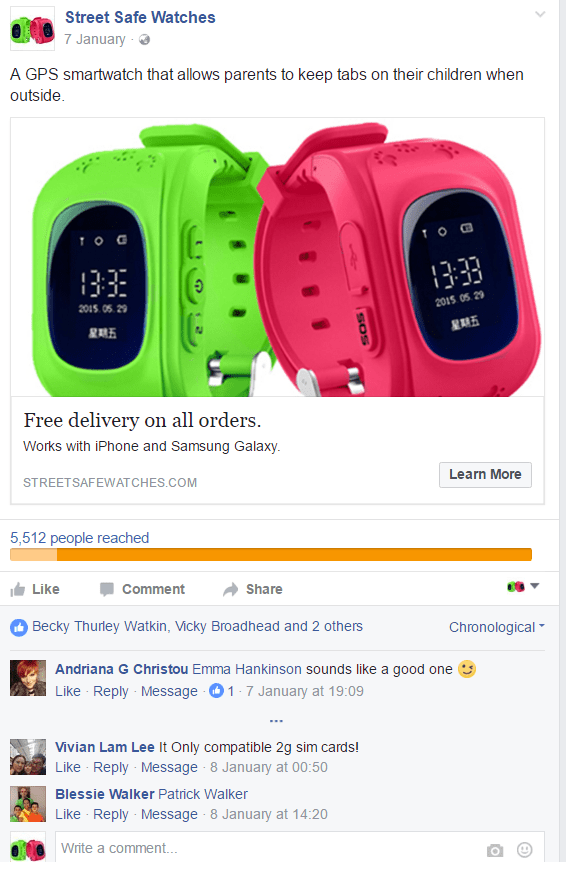The width and height of the screenshot is (566, 870).
Task: Click the Street Safe Watches page avatar
Action: click(32, 29)
